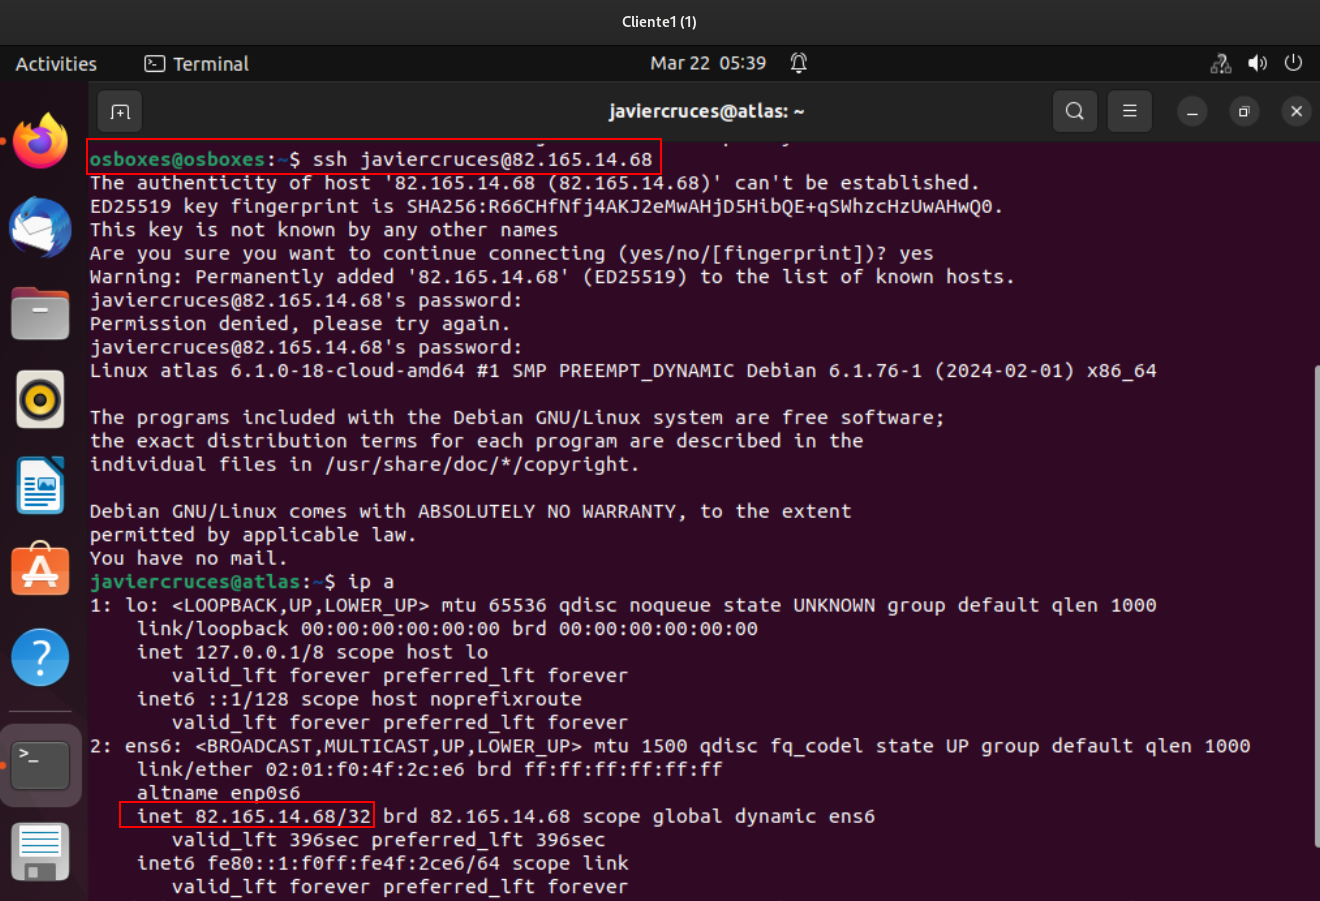Open the Terminal app menu in top bar
The image size is (1320, 901).
(197, 64)
